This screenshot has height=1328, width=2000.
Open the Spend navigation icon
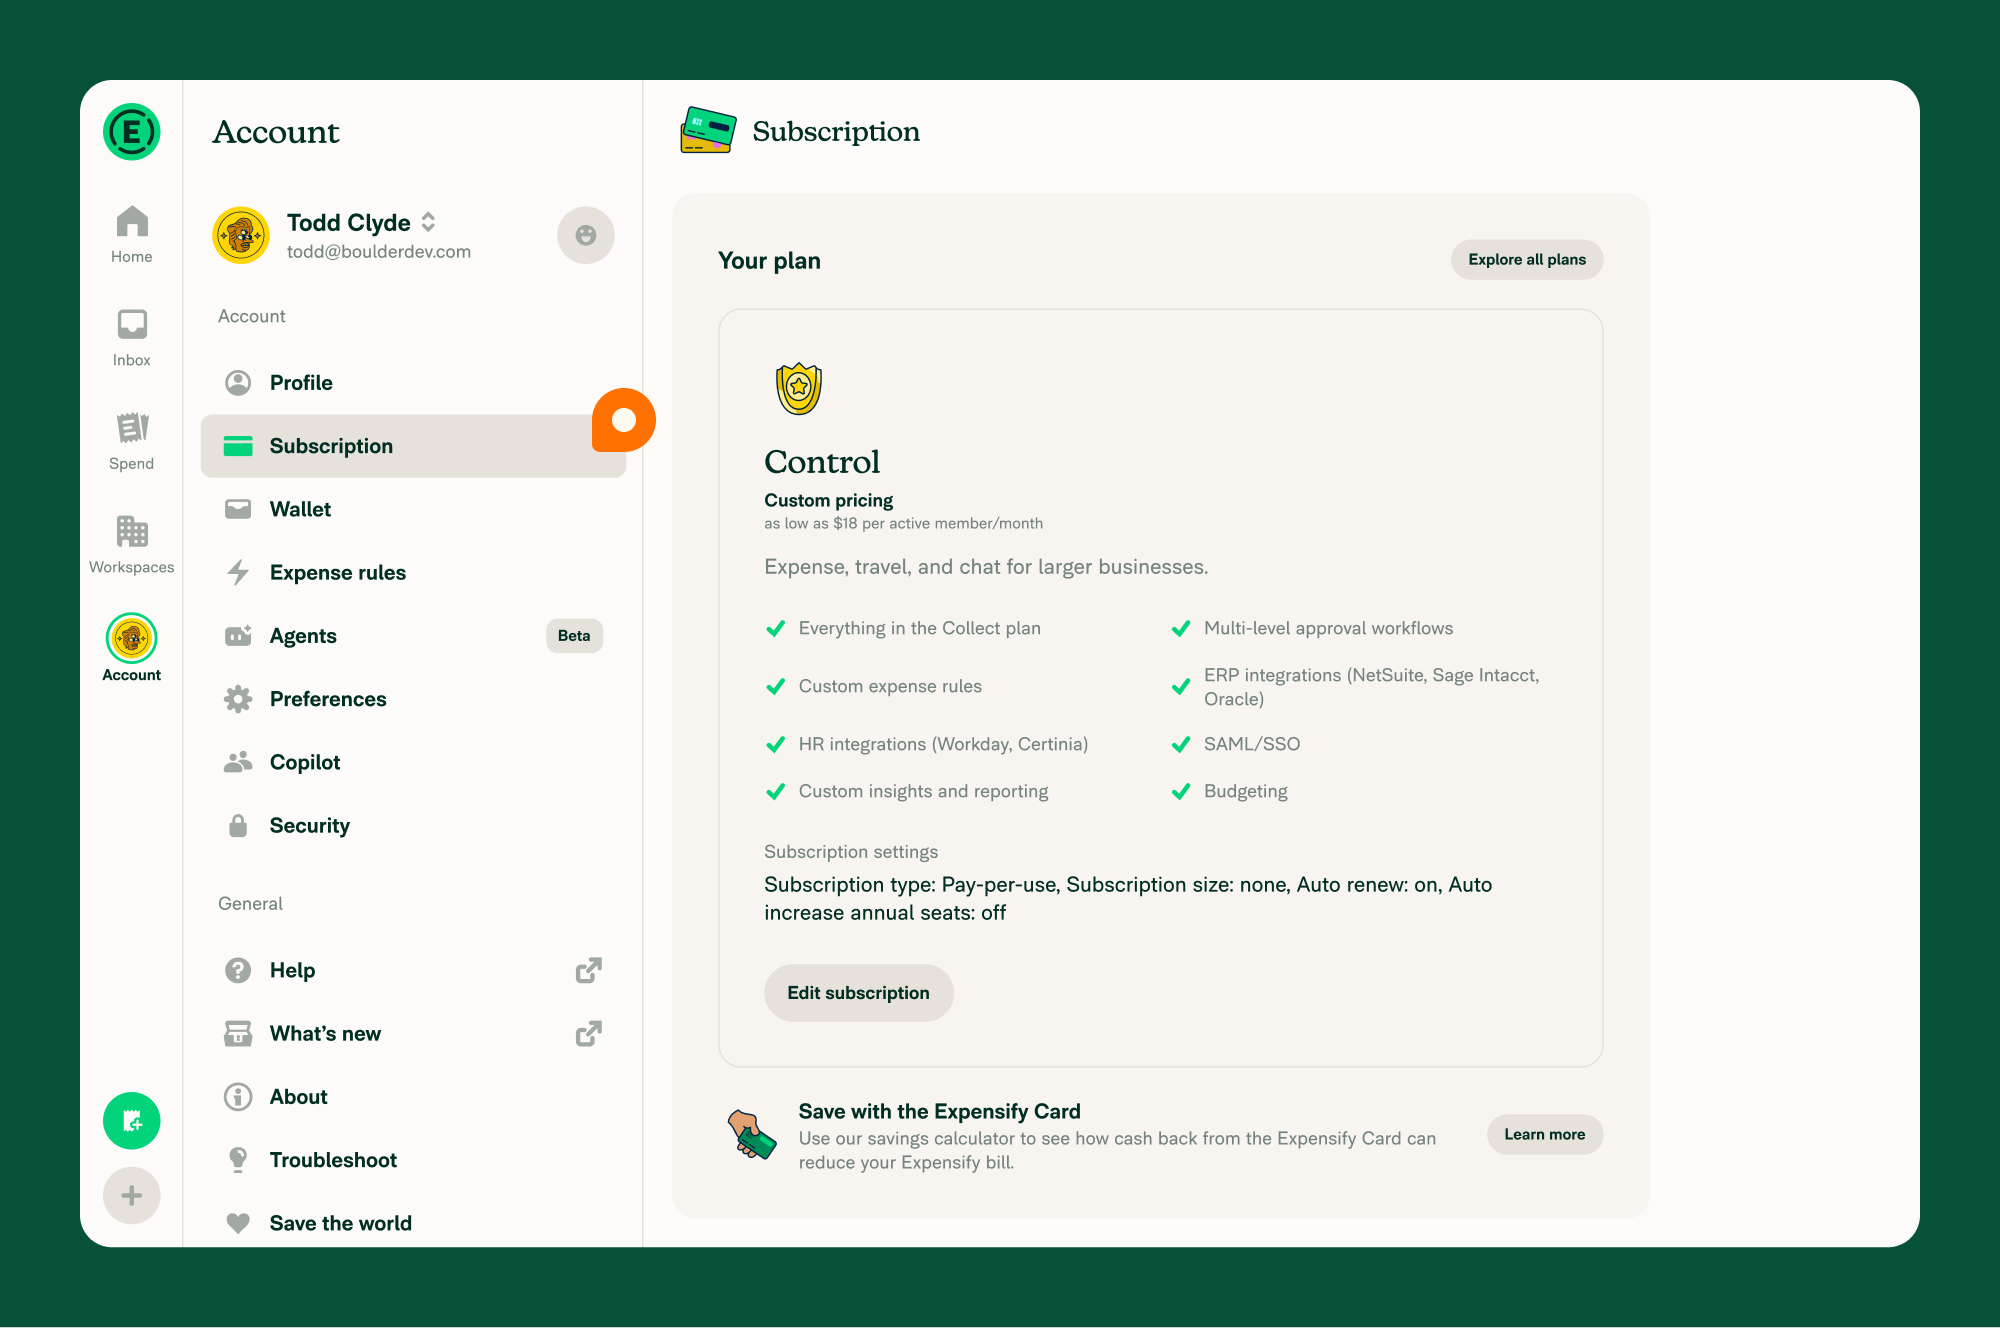pyautogui.click(x=132, y=441)
